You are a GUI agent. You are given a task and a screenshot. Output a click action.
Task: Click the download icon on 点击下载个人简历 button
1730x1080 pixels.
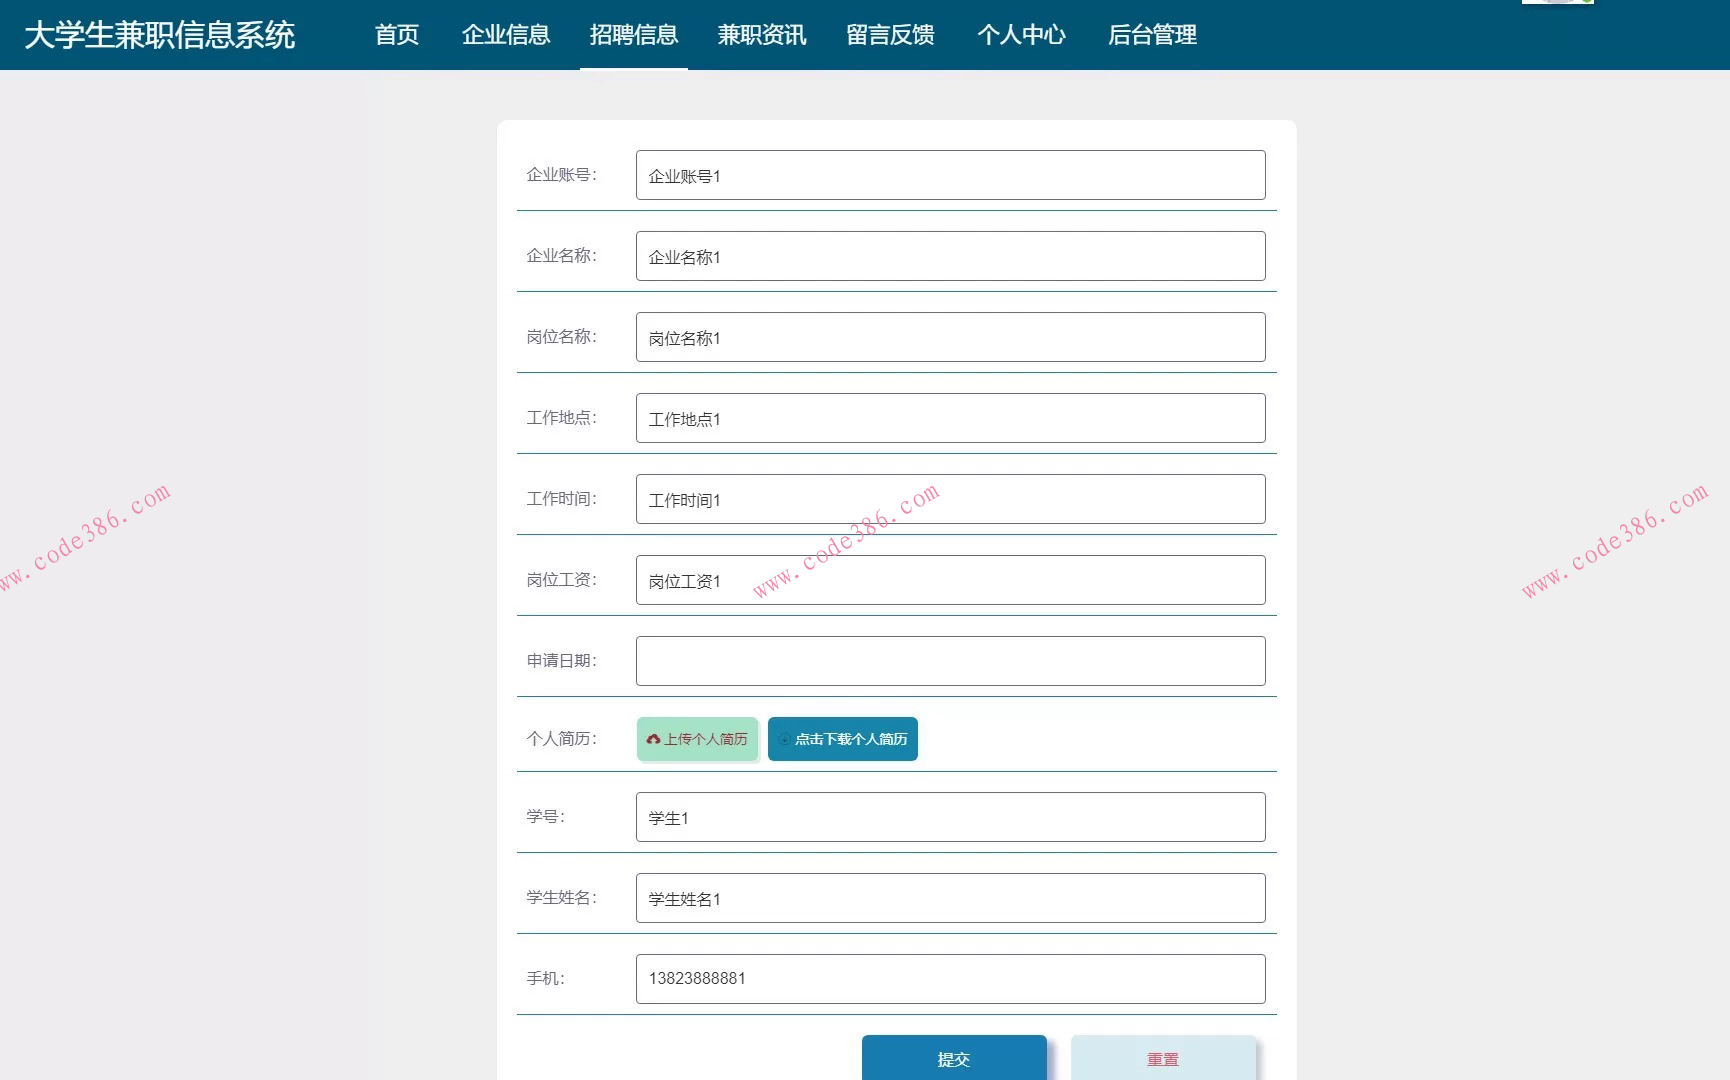[784, 740]
